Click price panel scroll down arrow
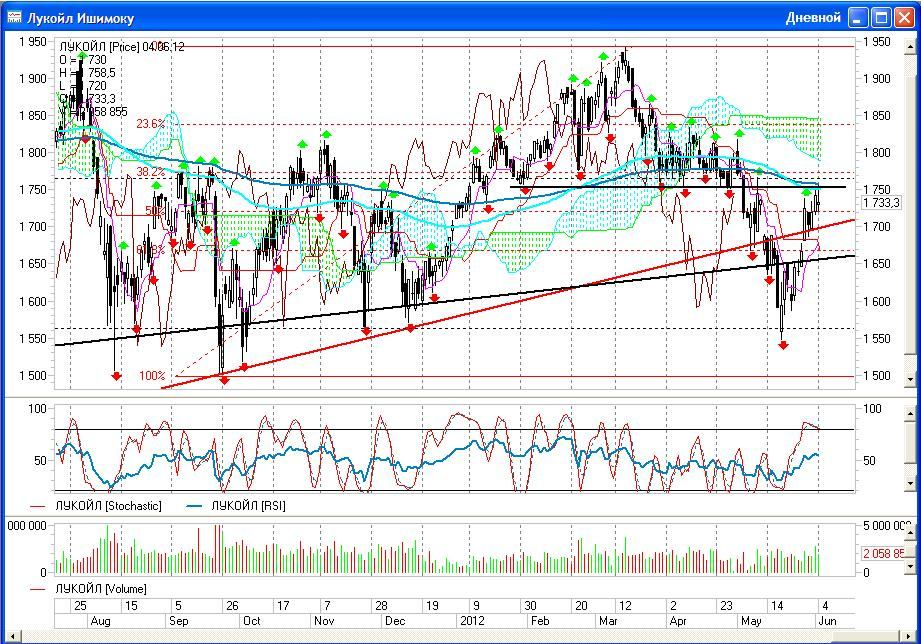Screen dimensions: 921x644 (x=911, y=380)
